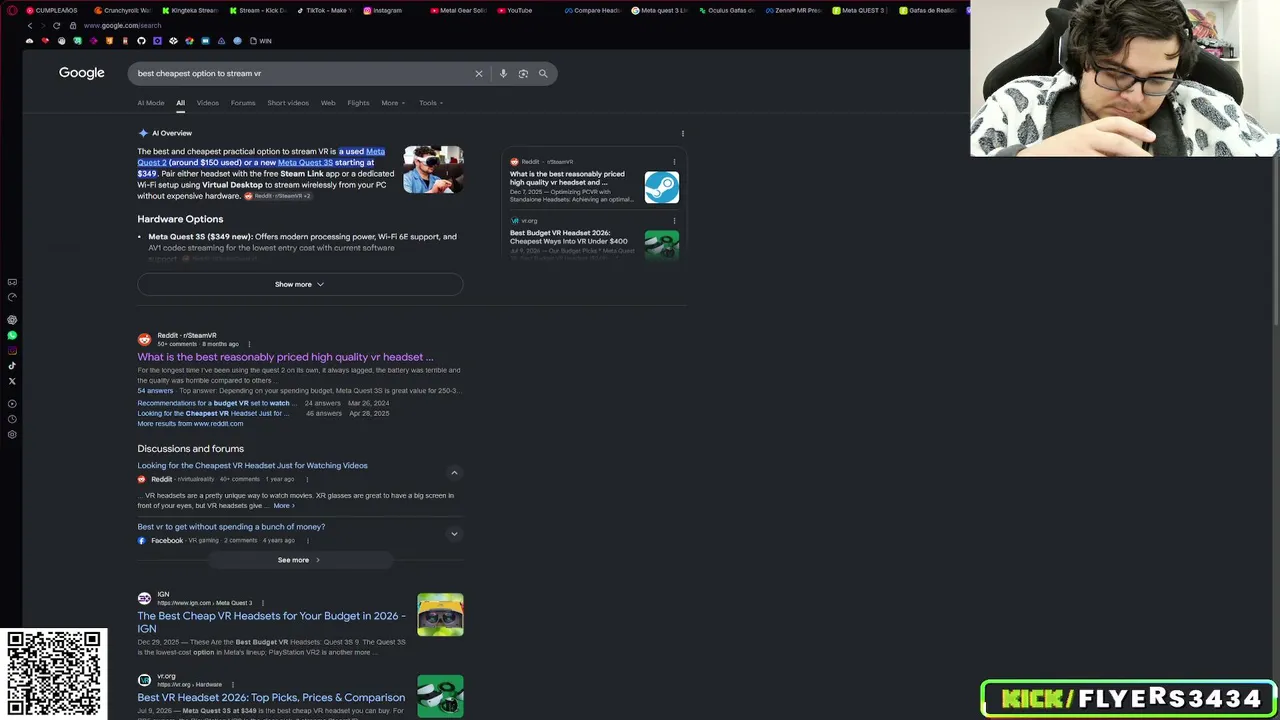Select the Videos search tab
The height and width of the screenshot is (720, 1280).
[x=207, y=103]
